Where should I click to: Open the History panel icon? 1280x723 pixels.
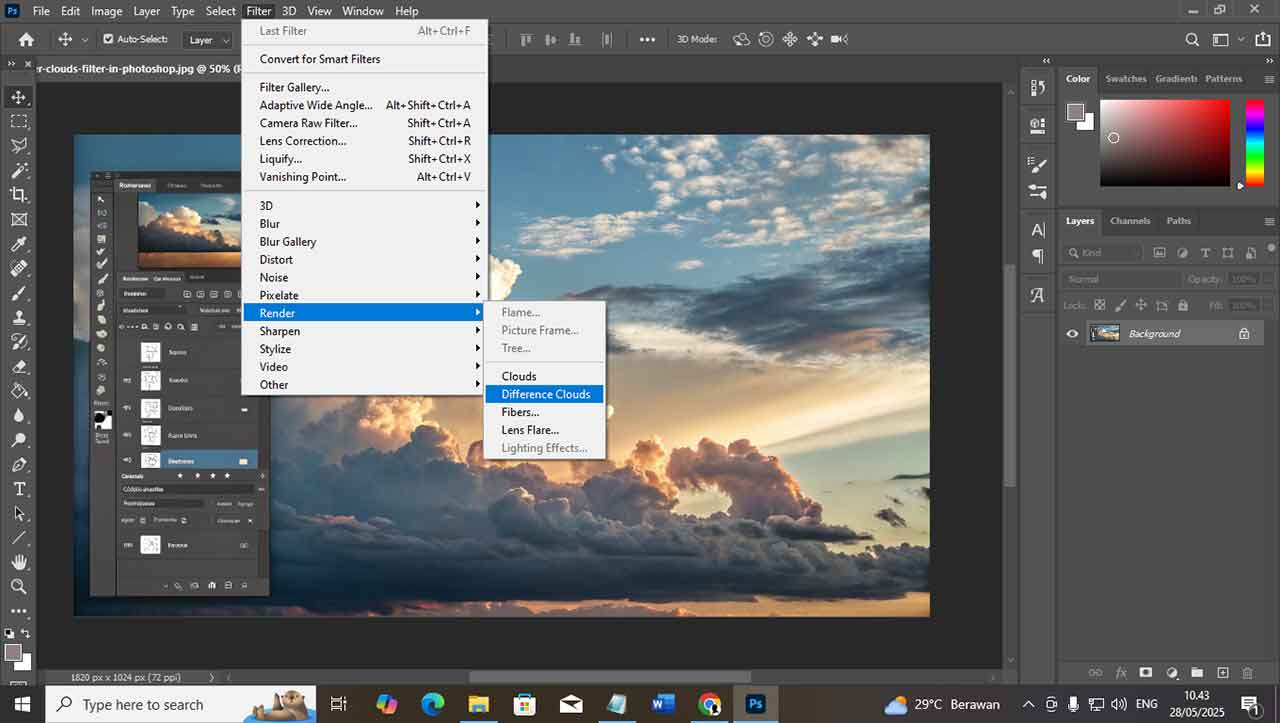[1037, 88]
